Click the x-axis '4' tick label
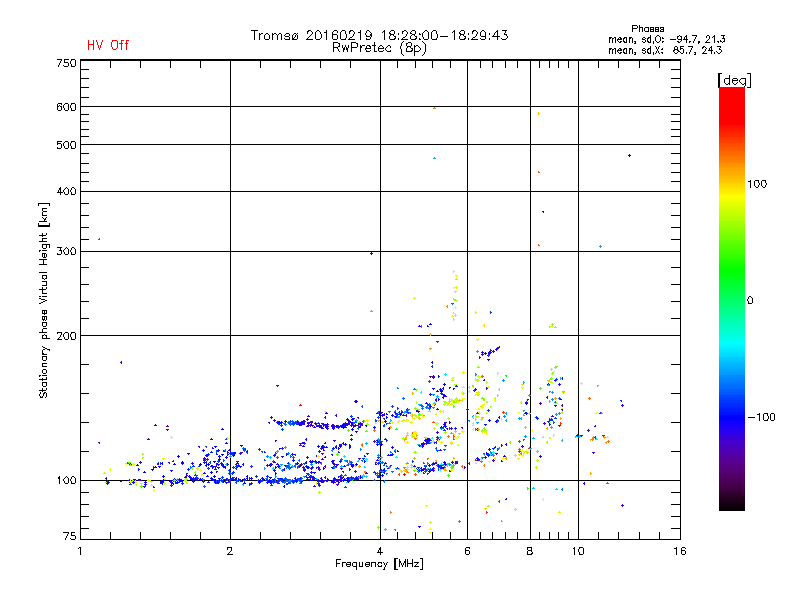Viewport: 800px width, 600px height. pos(380,551)
